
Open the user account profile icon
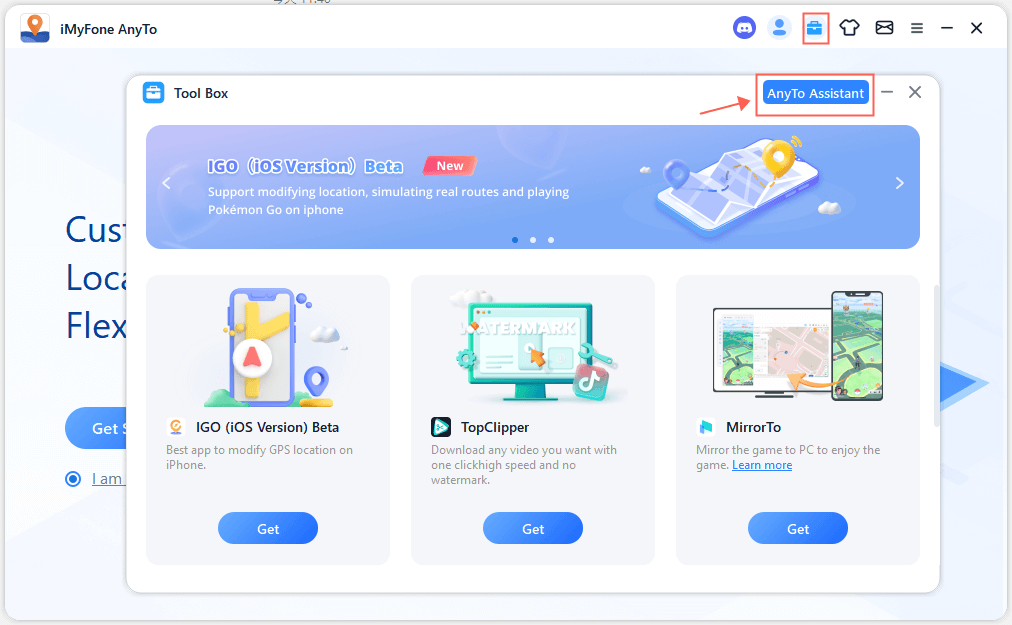point(779,28)
